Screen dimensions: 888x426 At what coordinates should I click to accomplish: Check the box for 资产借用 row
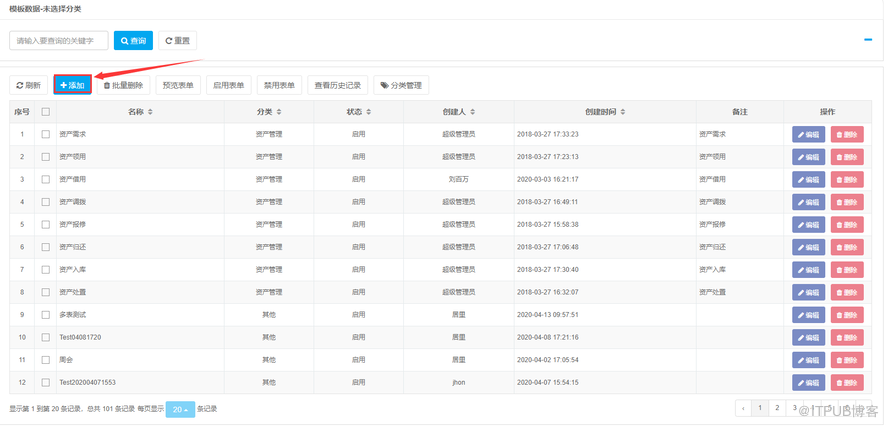[x=45, y=179]
